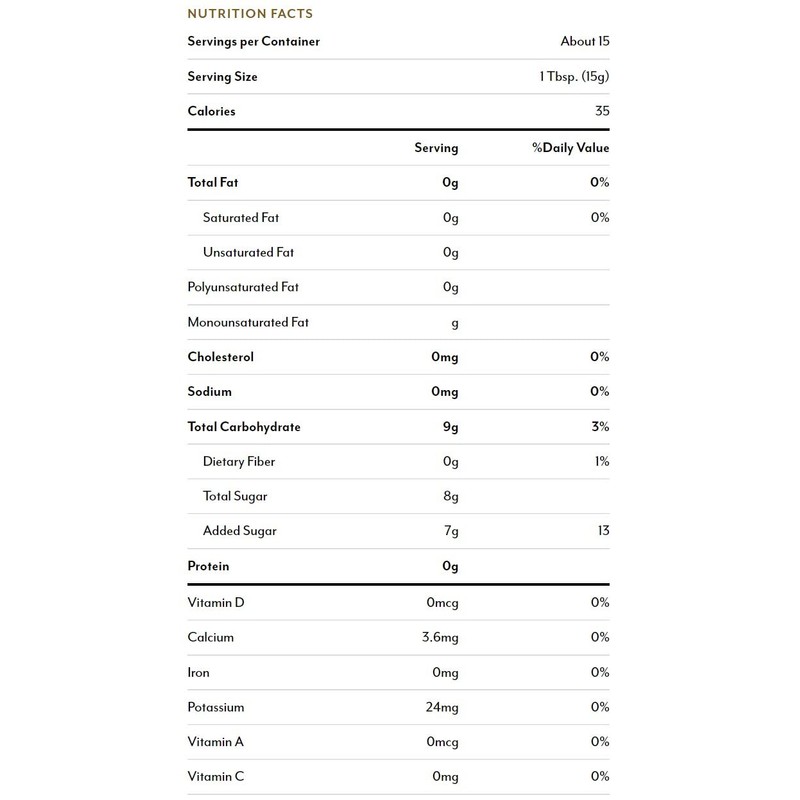Screen dimensions: 800x800
Task: Click the About 15 servings value
Action: tap(585, 42)
